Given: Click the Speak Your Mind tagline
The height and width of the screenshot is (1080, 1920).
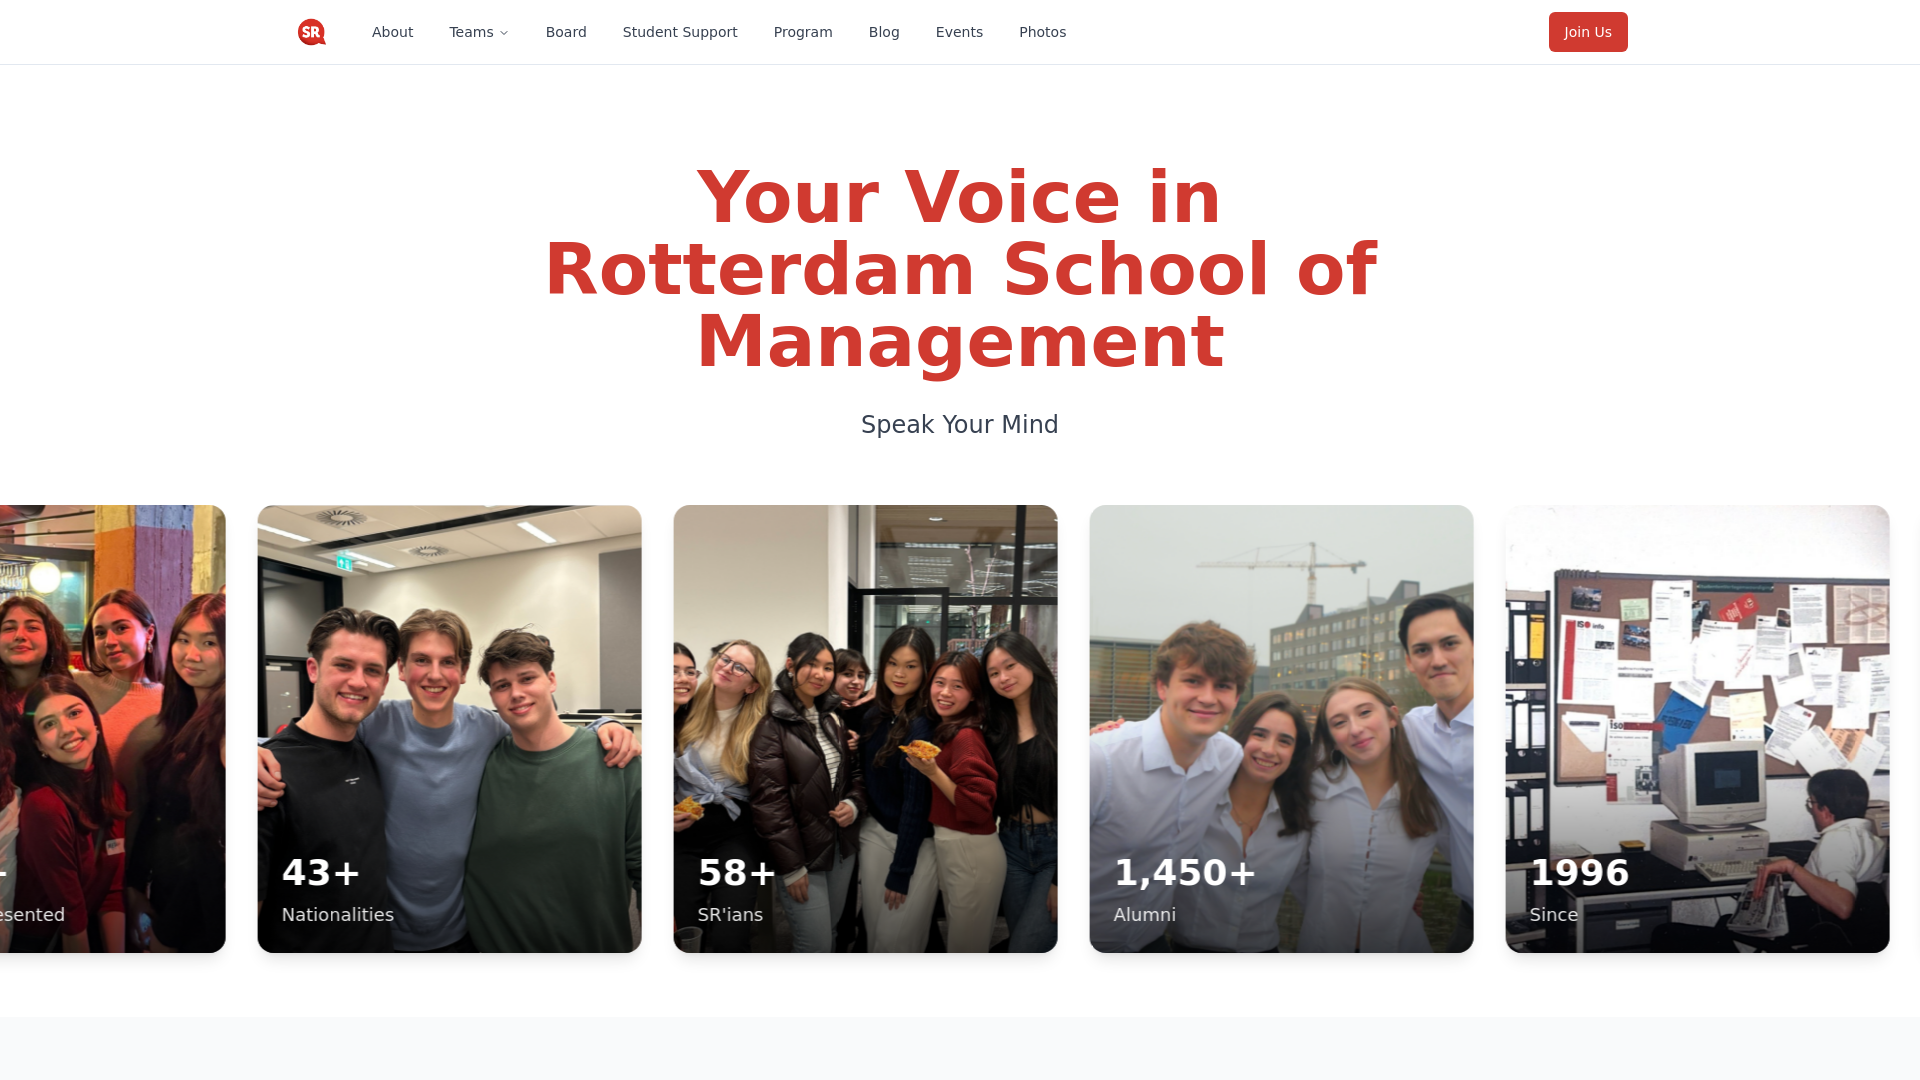Looking at the screenshot, I should click(959, 424).
